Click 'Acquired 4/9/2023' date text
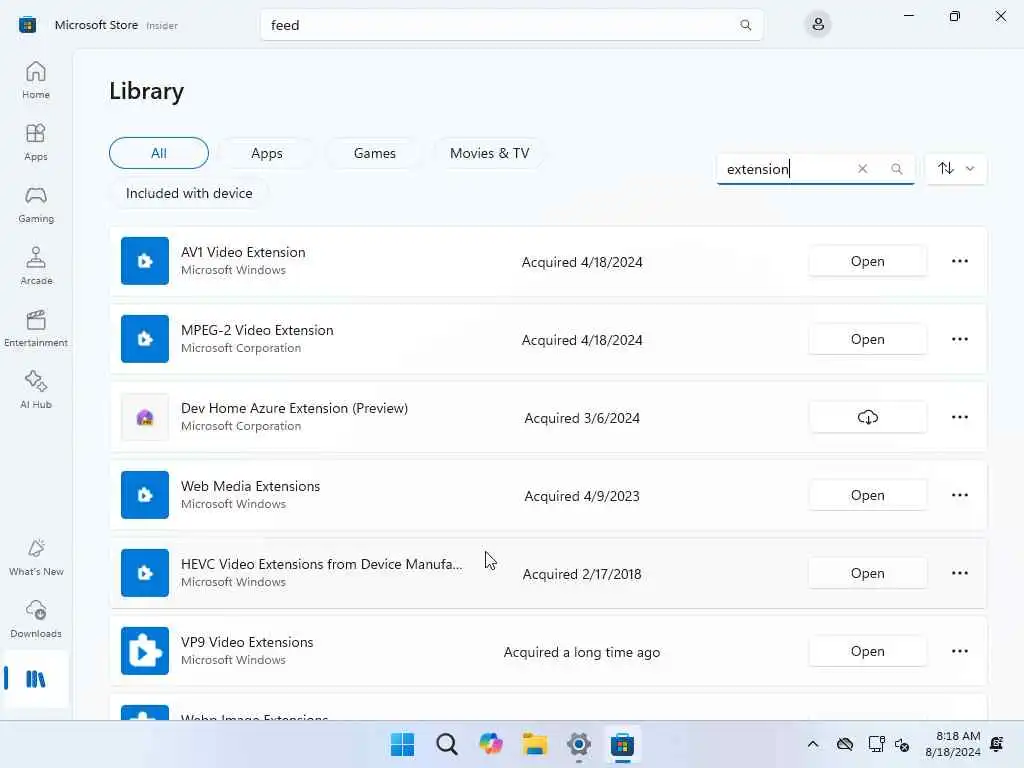This screenshot has width=1024, height=768. click(581, 496)
